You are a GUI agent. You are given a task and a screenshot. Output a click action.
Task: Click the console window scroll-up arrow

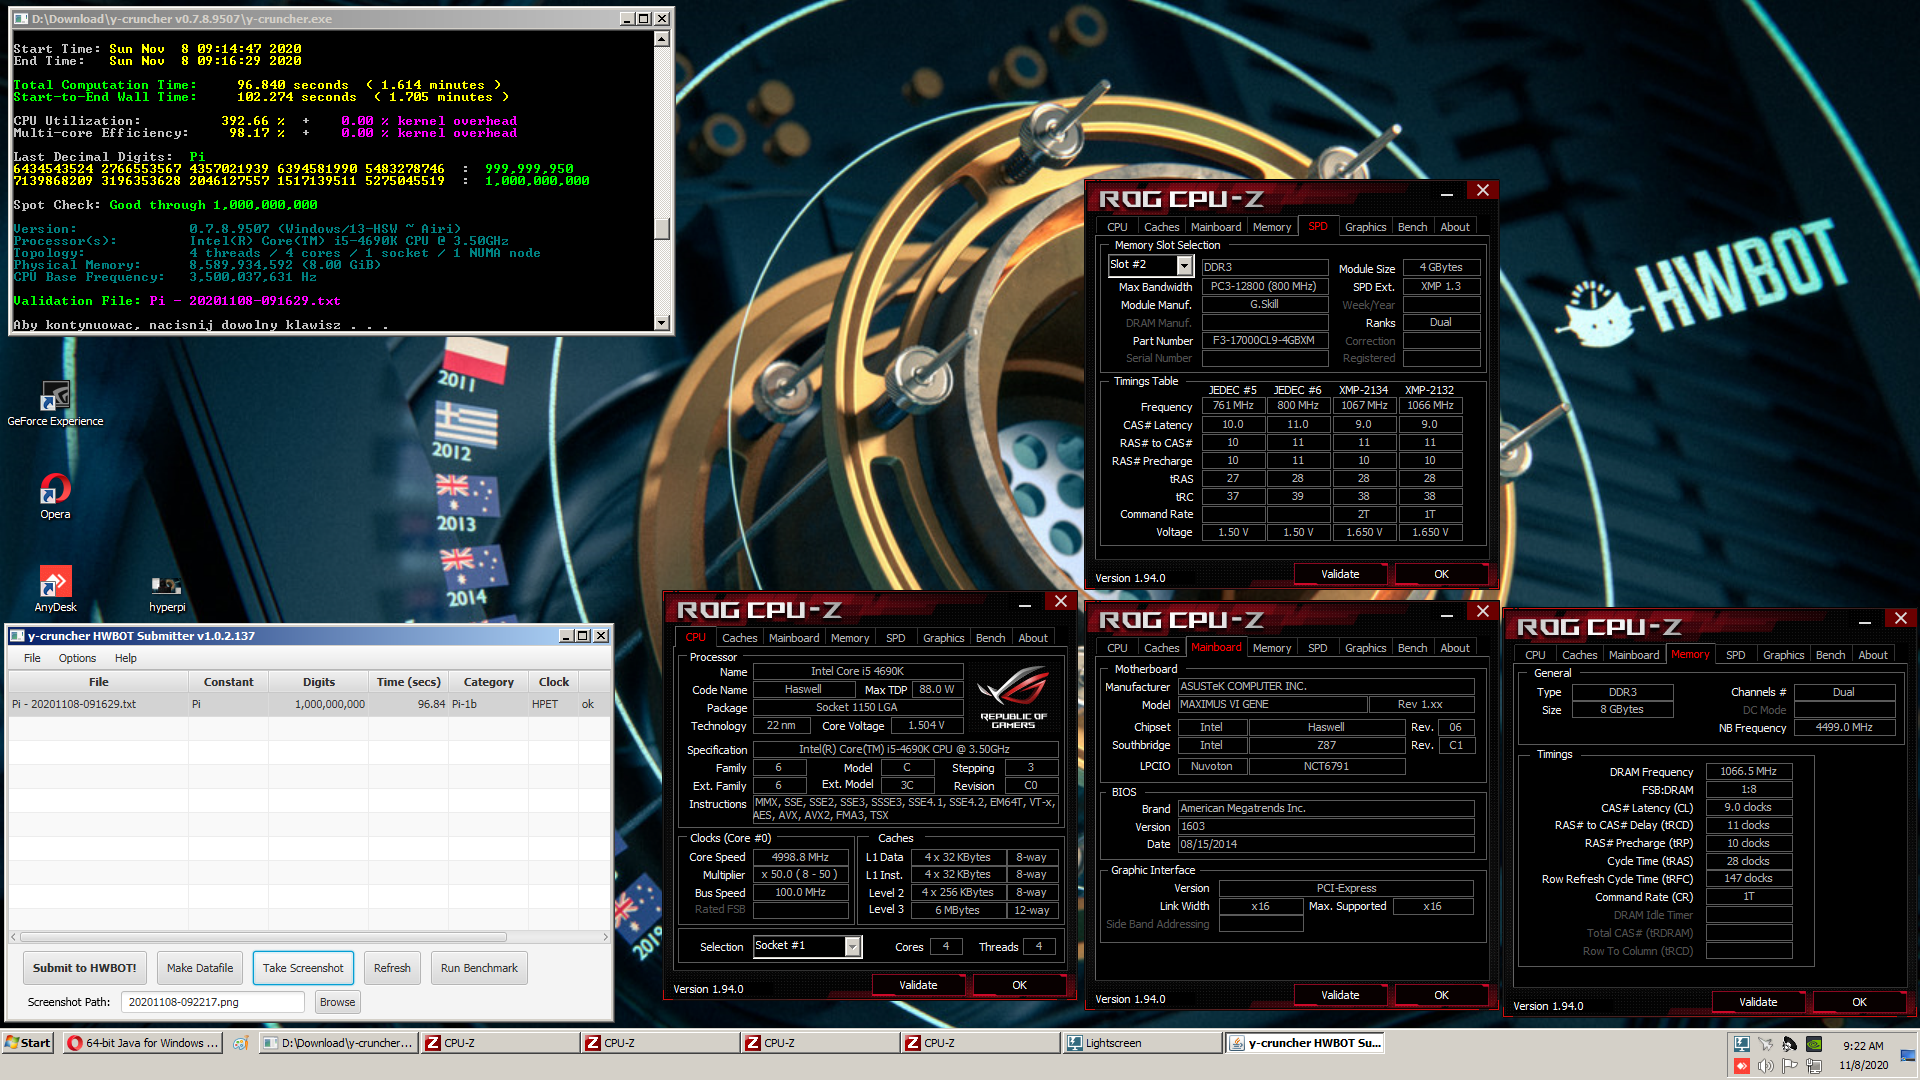pyautogui.click(x=661, y=39)
